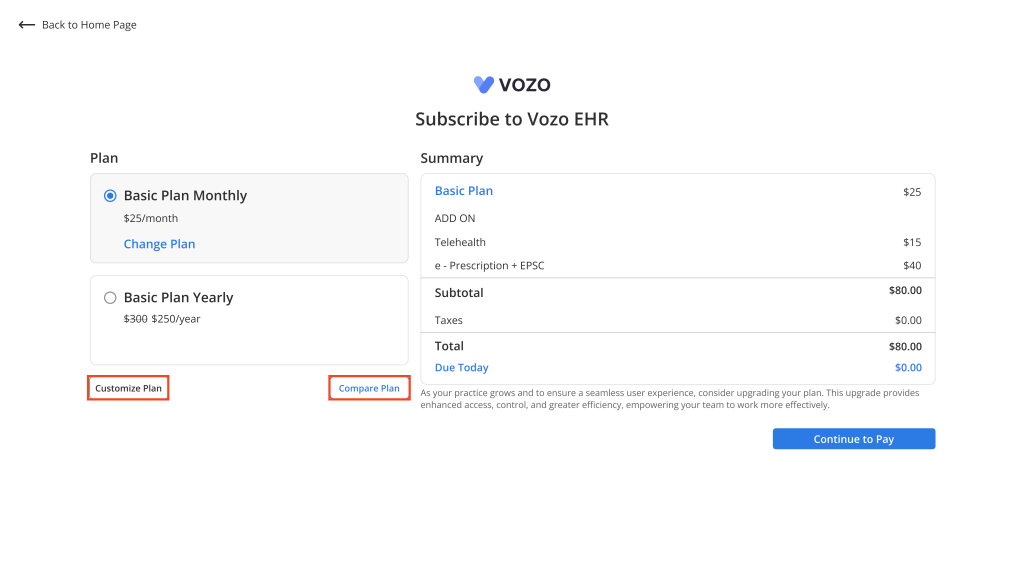Click the Due Today label

(x=462, y=368)
